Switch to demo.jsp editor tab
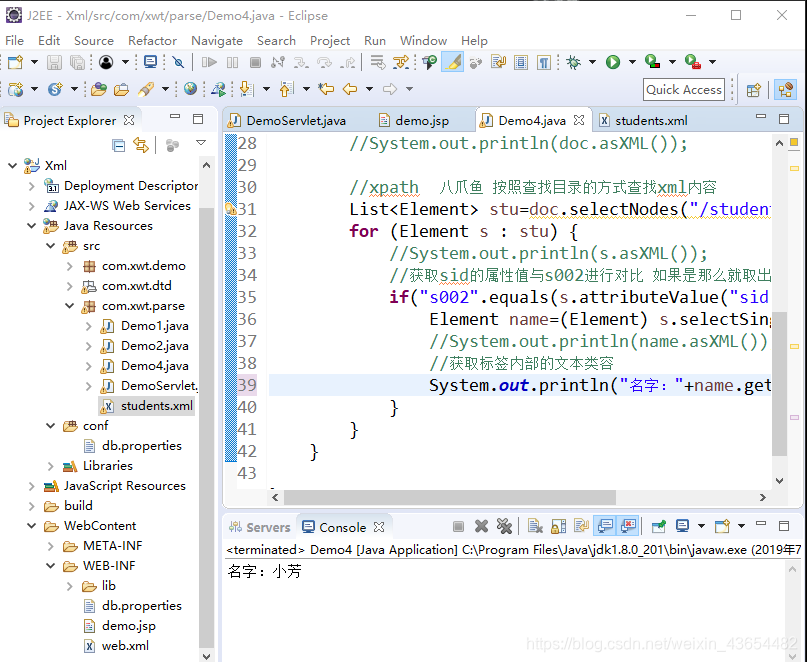807x662 pixels. pyautogui.click(x=414, y=120)
